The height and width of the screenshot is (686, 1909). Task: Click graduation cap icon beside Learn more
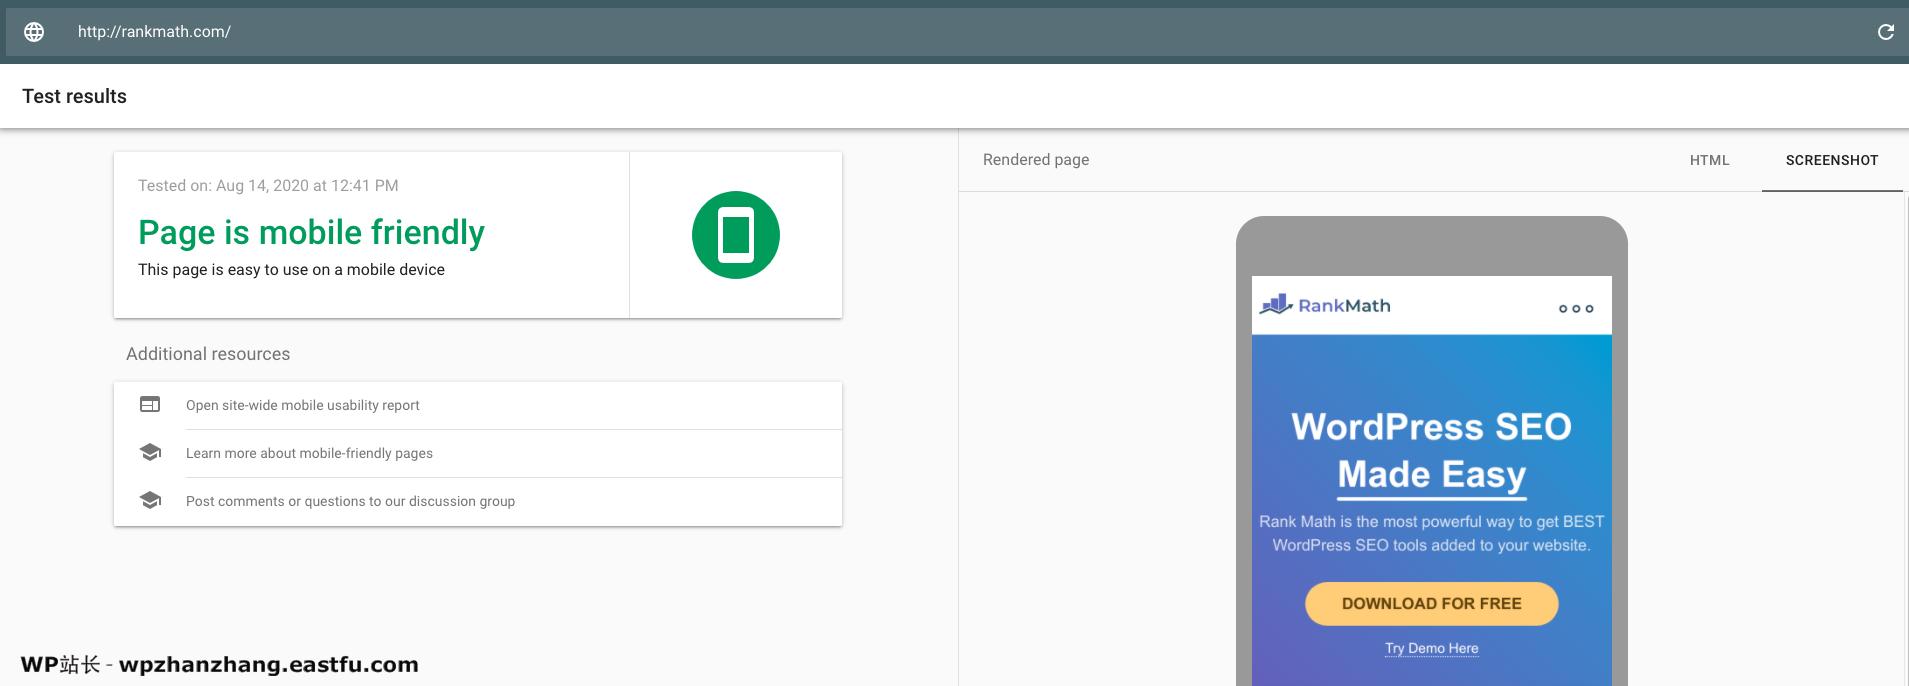pos(150,452)
